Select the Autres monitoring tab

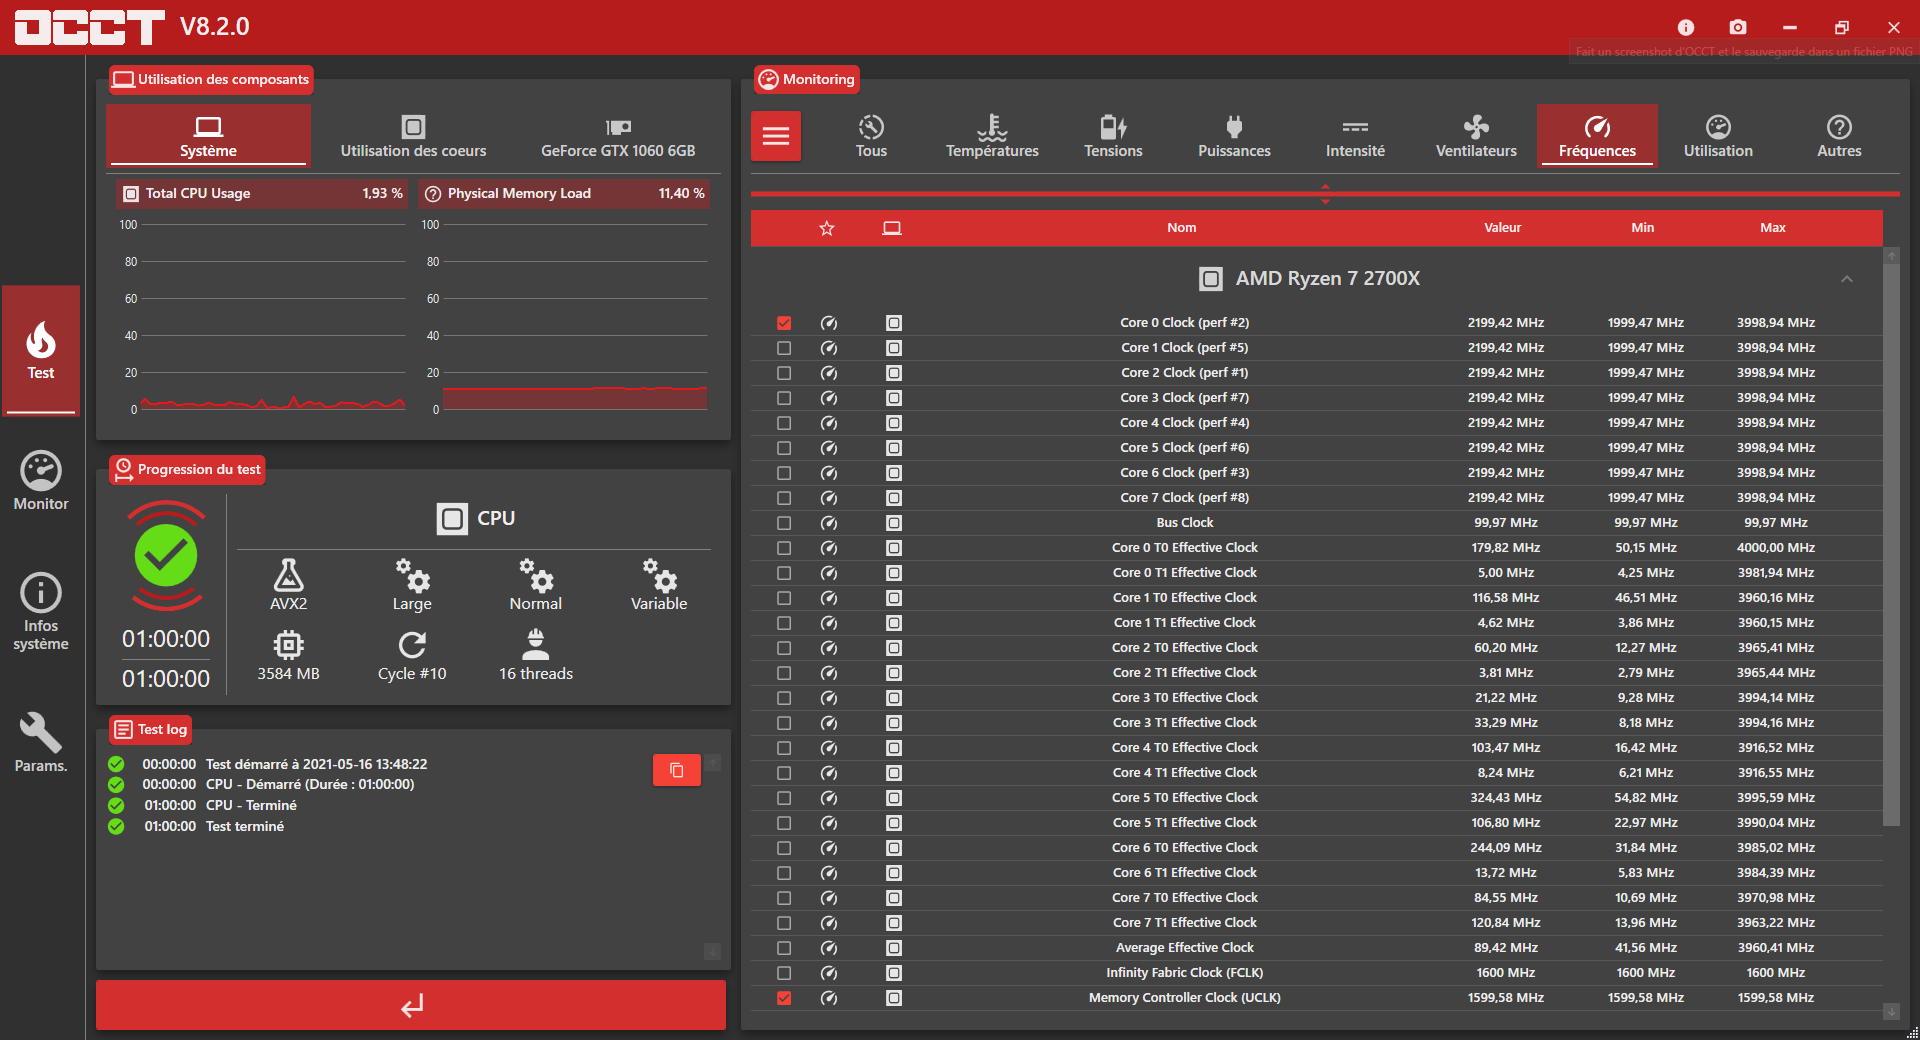(1839, 136)
